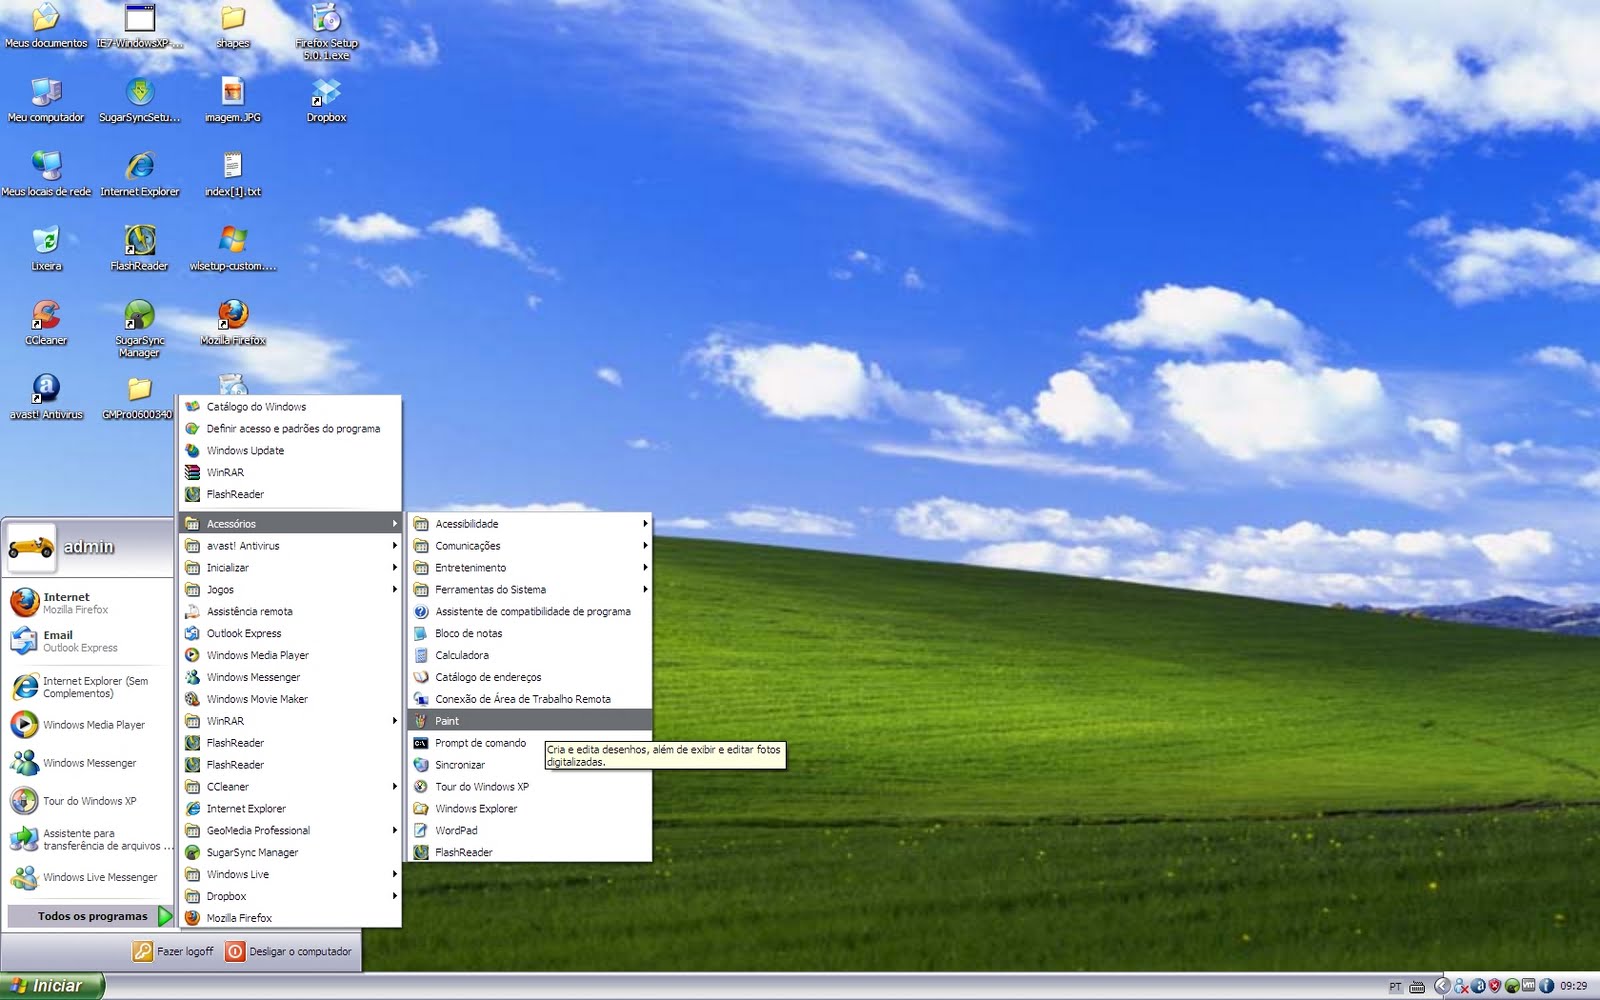Select the FlashReader desktop shortcut

(x=140, y=249)
